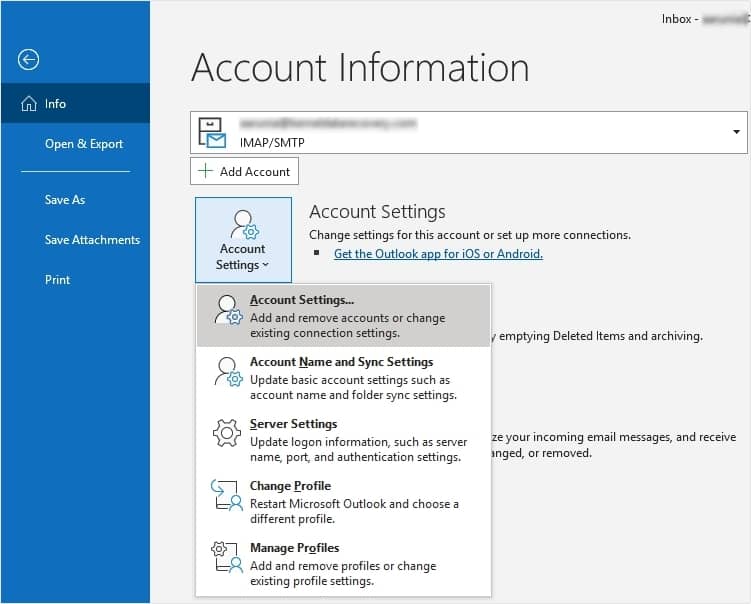Click the IMAP/SMTP account type text

272,142
